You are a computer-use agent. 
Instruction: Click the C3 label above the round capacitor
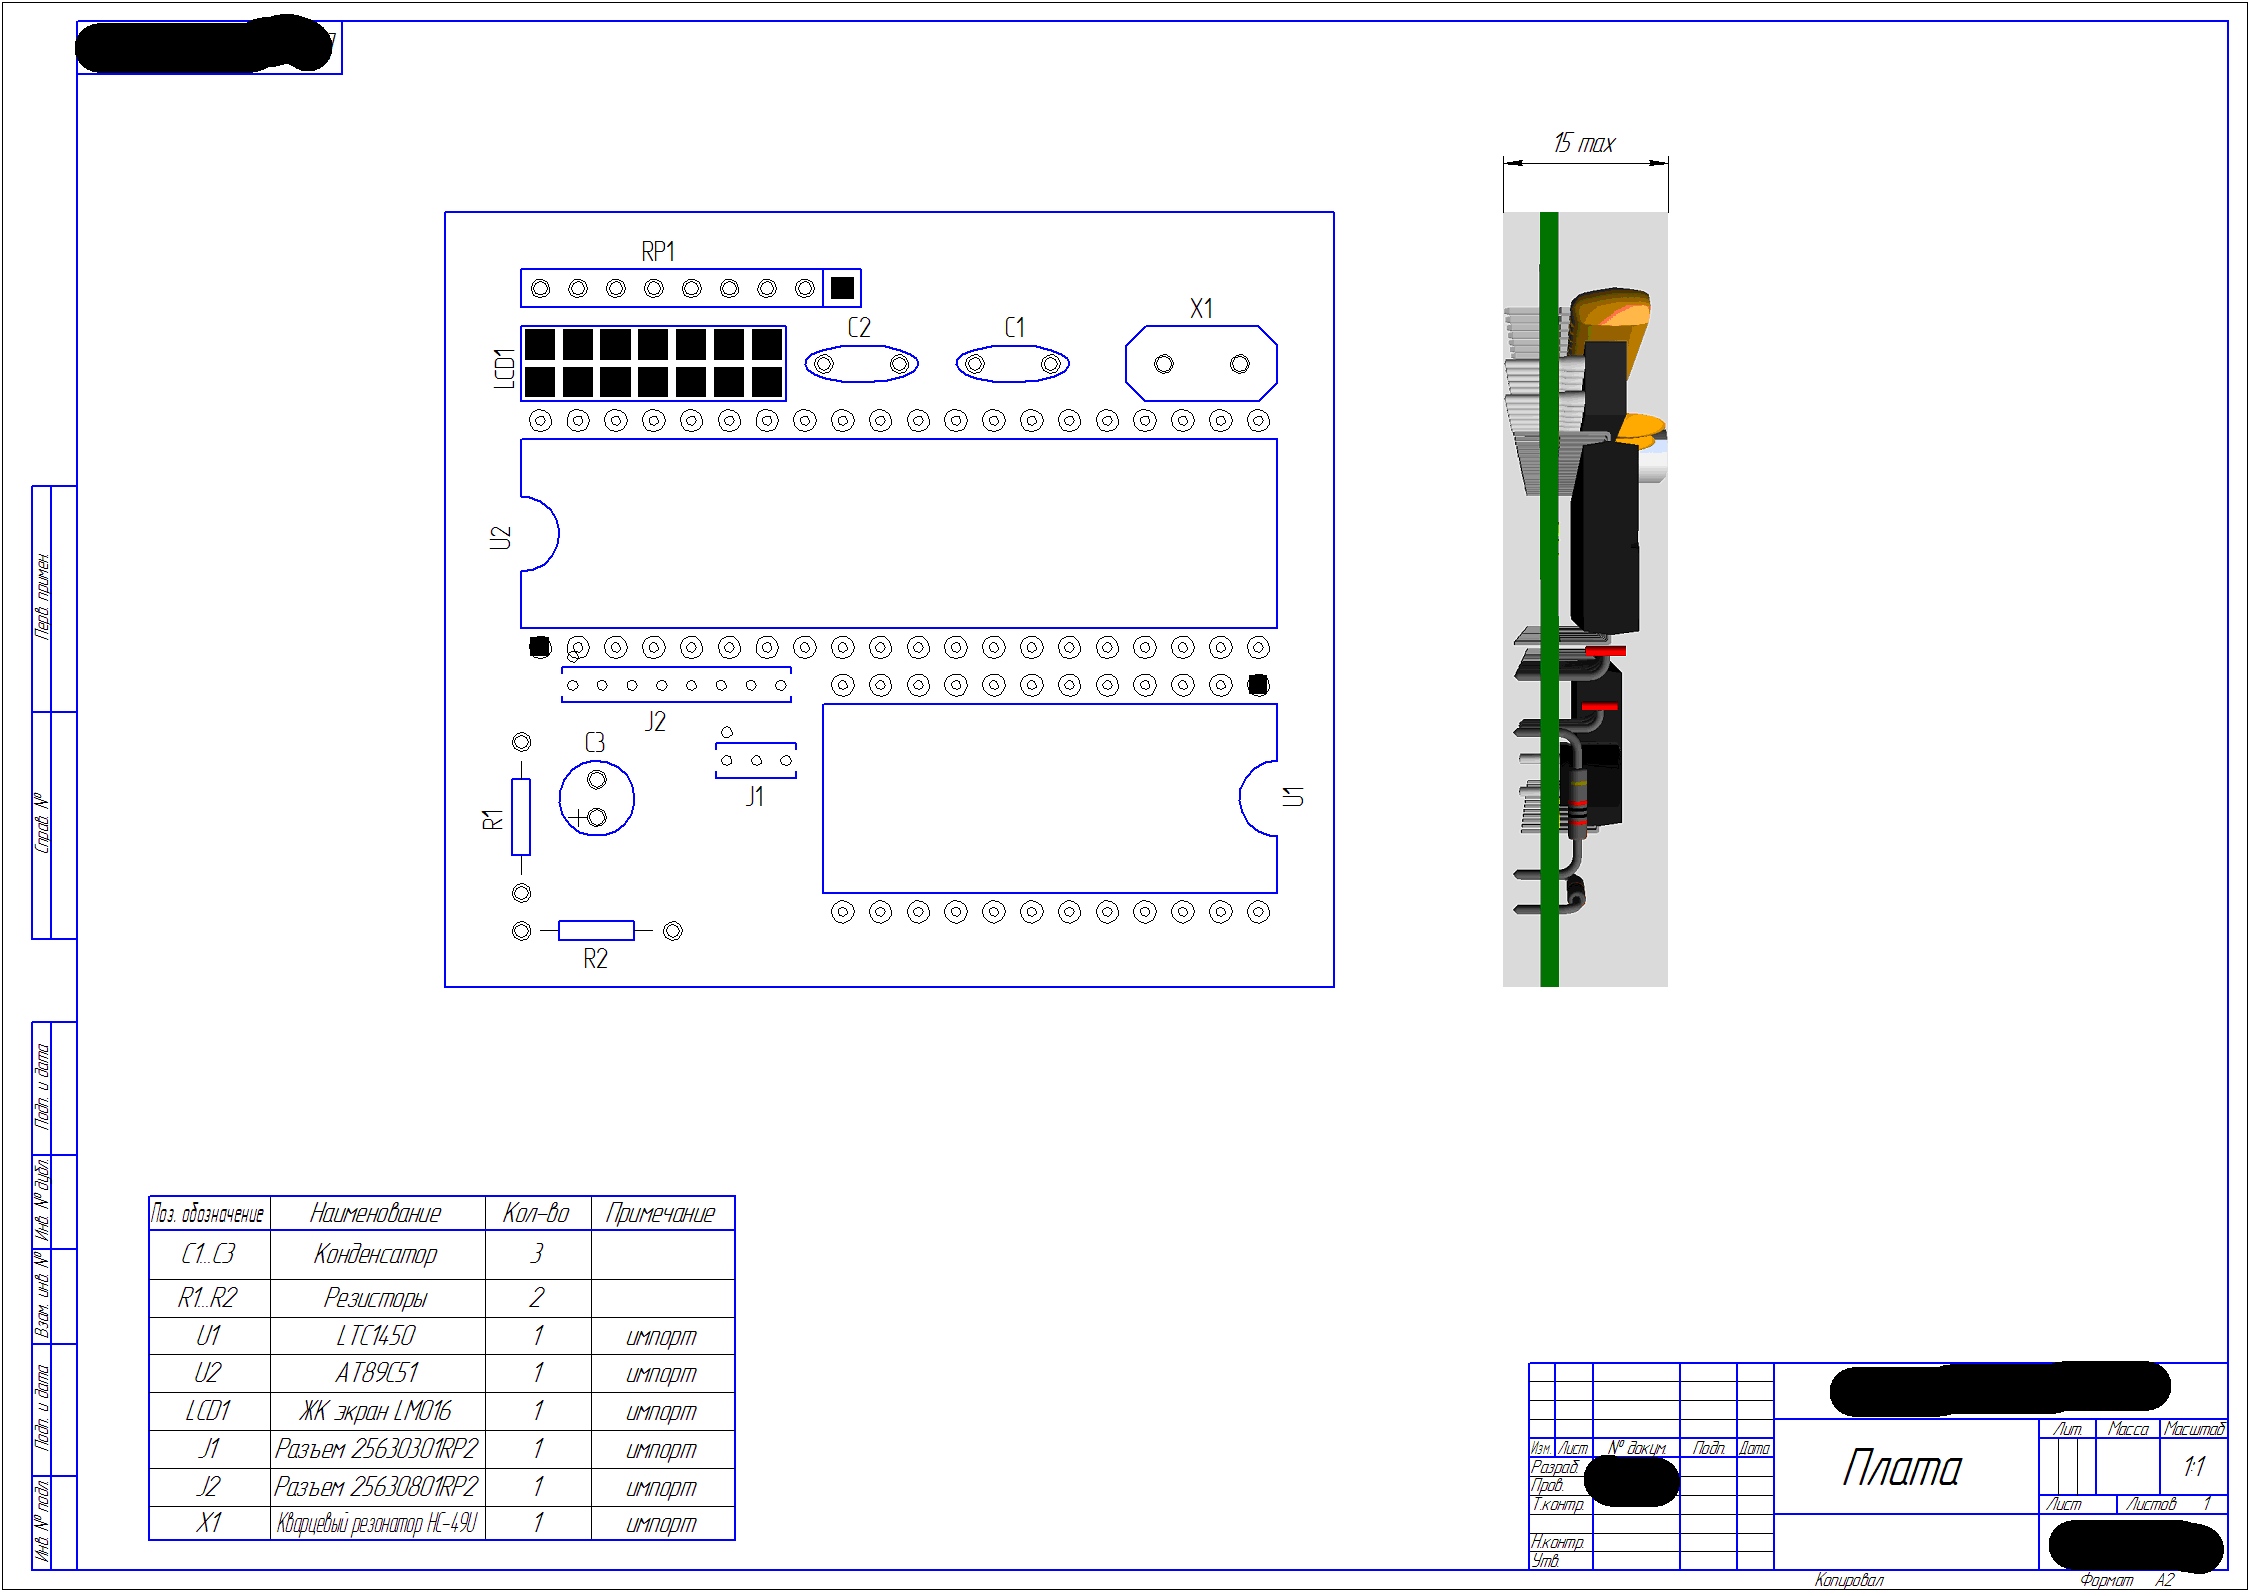pyautogui.click(x=595, y=742)
